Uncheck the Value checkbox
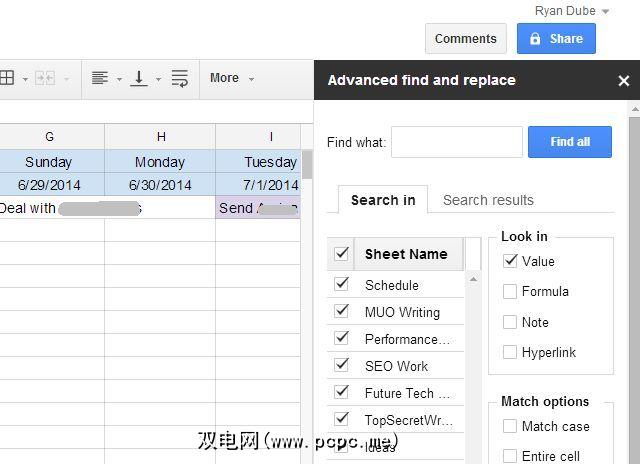This screenshot has height=464, width=640. [510, 261]
